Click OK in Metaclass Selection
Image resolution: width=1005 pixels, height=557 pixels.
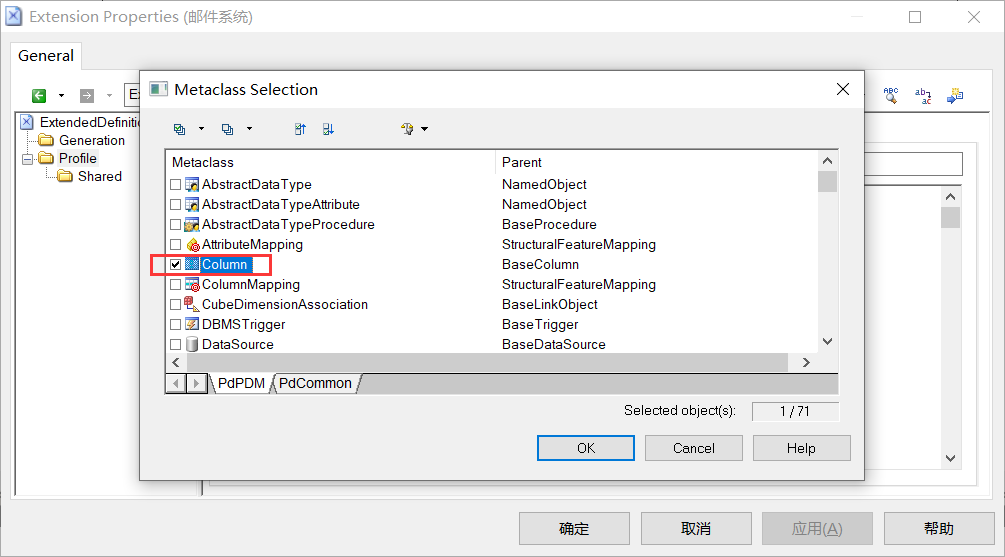(586, 448)
